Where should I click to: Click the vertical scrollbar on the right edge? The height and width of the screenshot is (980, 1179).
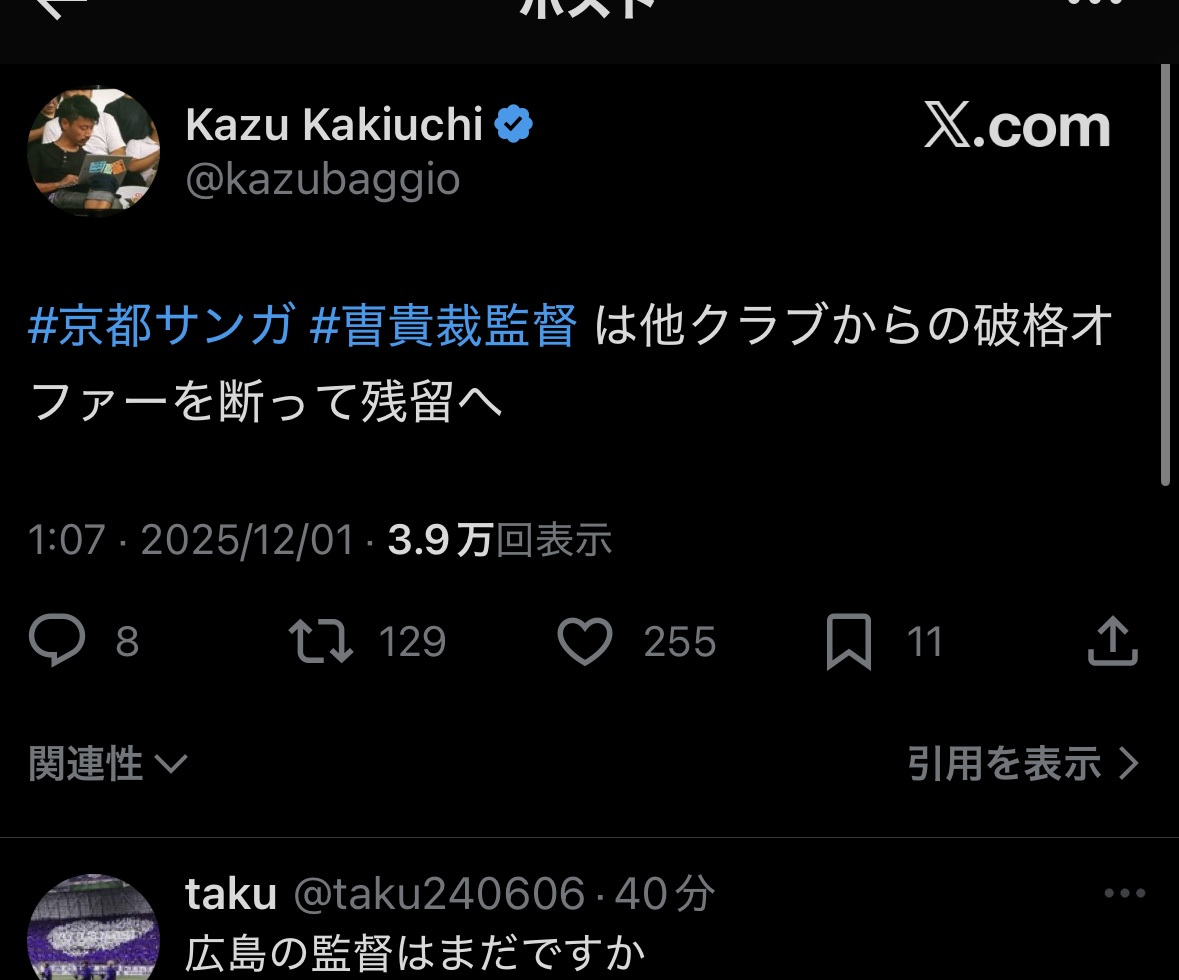point(1165,275)
